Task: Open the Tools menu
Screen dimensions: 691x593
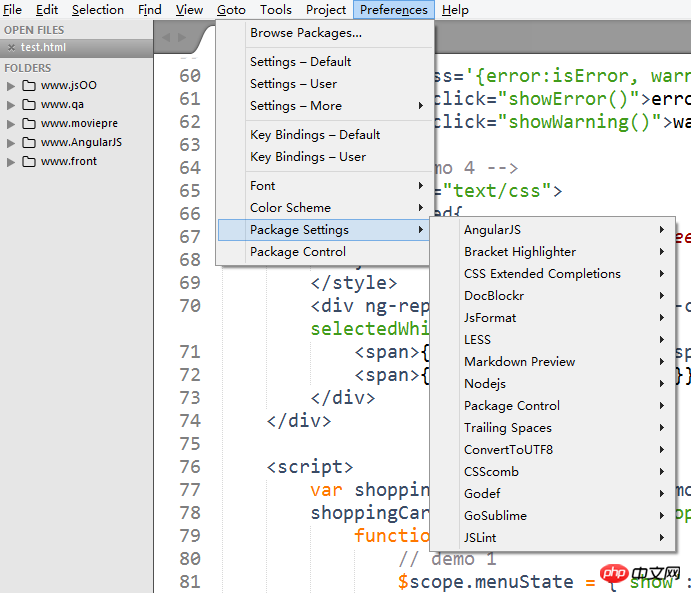Action: tap(275, 10)
